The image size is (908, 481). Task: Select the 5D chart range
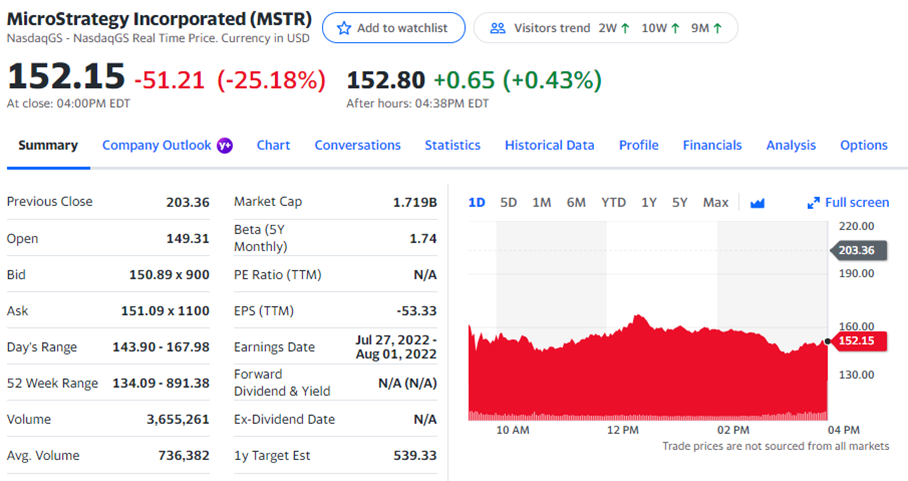[508, 203]
